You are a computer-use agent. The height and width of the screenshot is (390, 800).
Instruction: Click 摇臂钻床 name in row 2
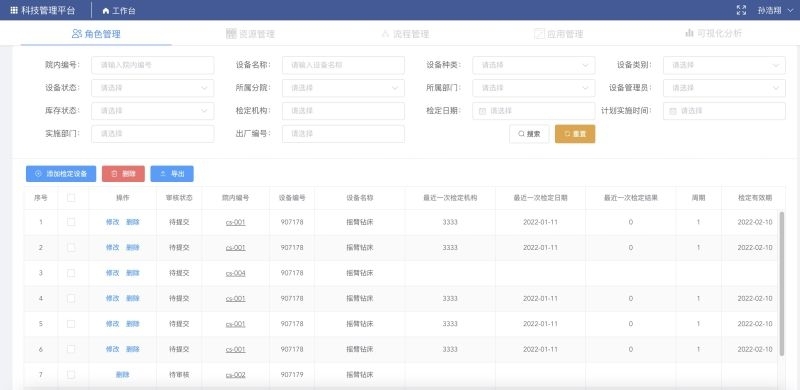[360, 248]
